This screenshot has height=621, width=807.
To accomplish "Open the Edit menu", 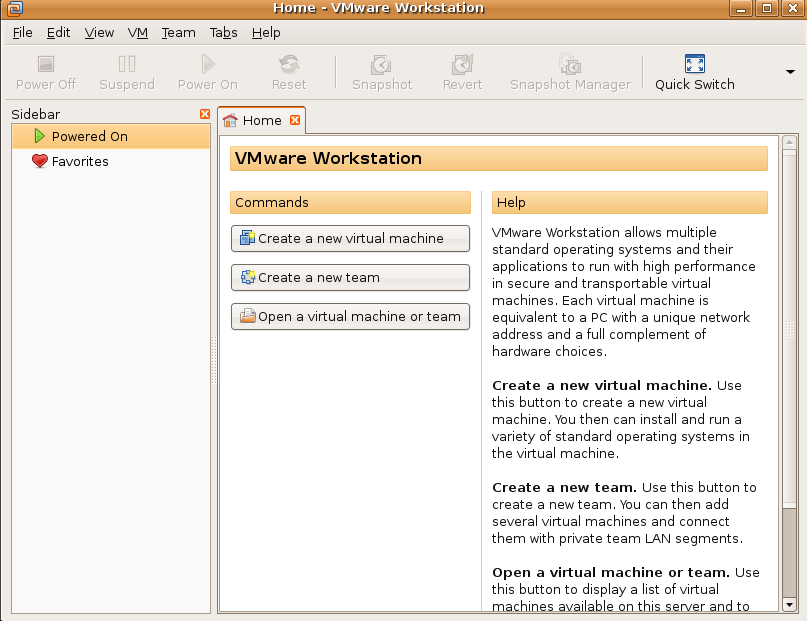I will [58, 33].
